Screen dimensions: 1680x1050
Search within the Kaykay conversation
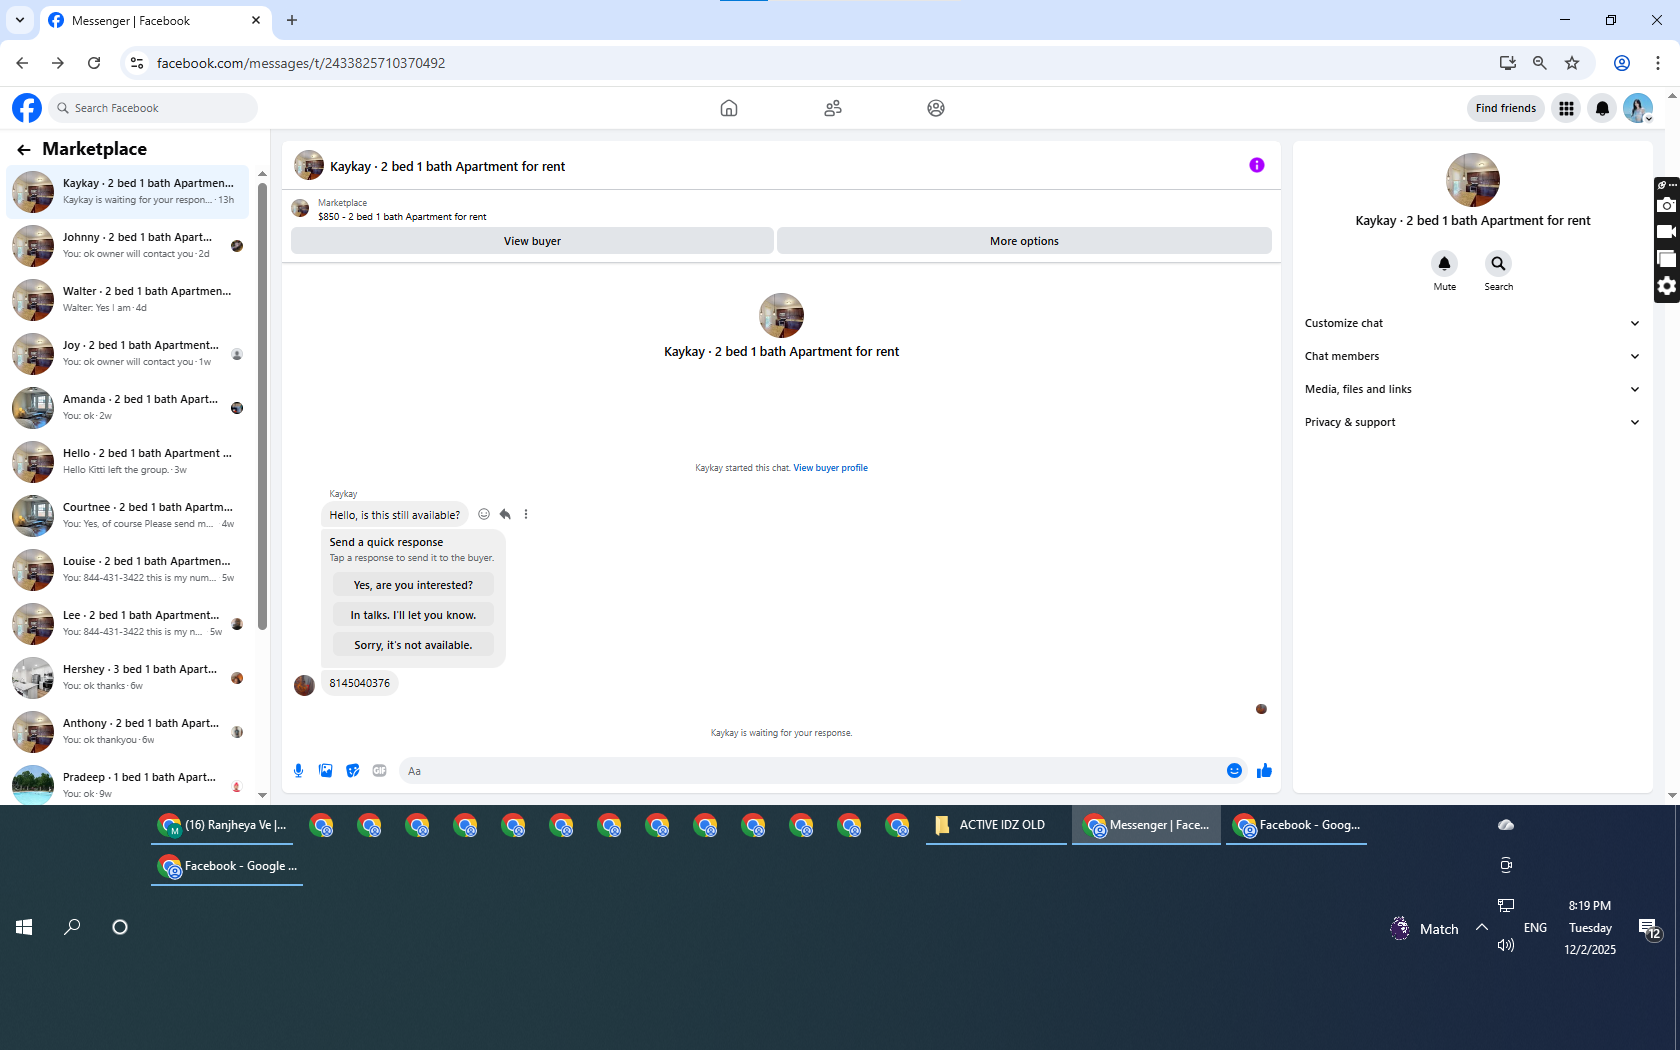[1498, 264]
